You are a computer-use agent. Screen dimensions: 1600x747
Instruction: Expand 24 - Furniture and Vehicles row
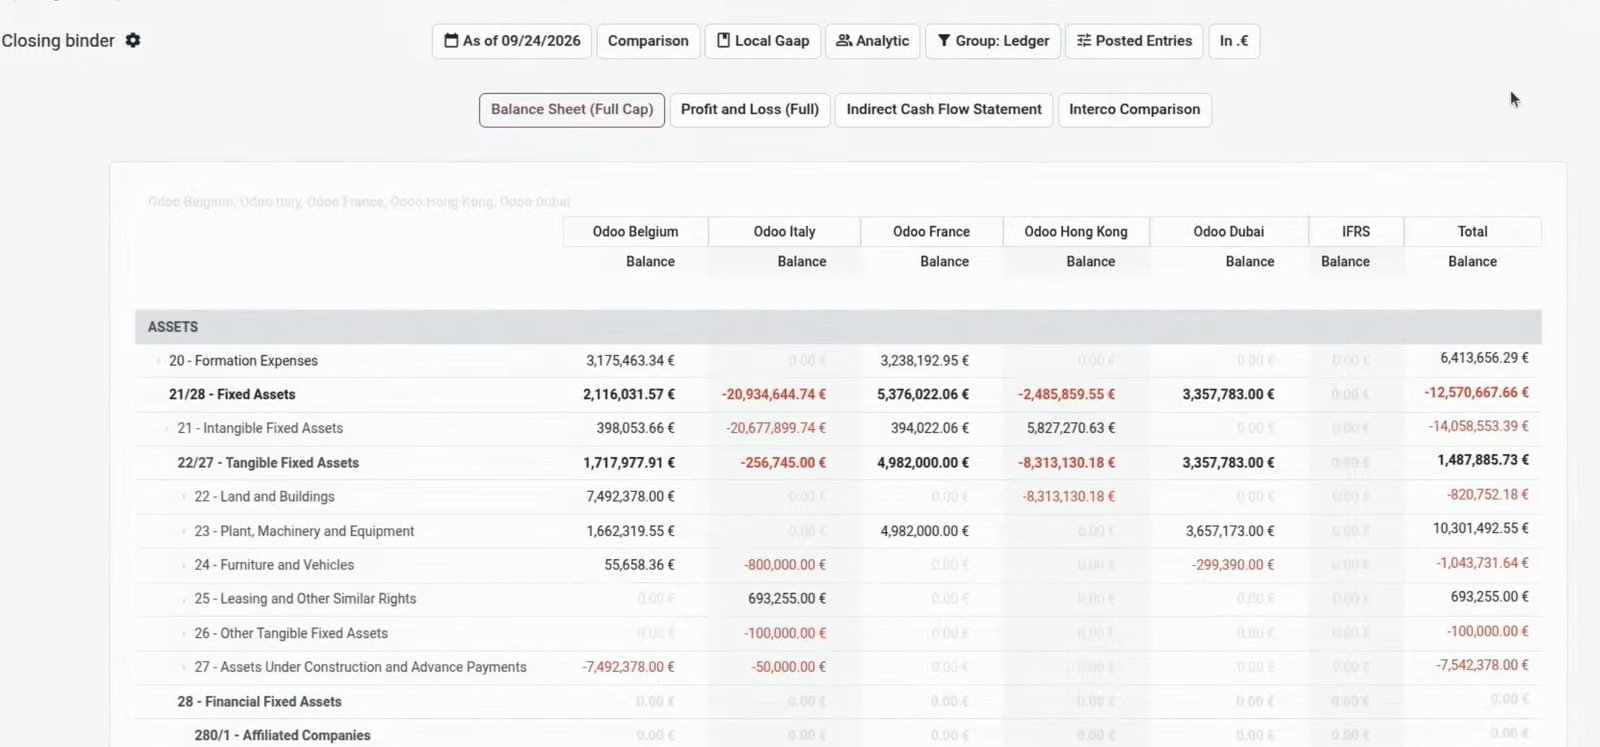pyautogui.click(x=183, y=565)
